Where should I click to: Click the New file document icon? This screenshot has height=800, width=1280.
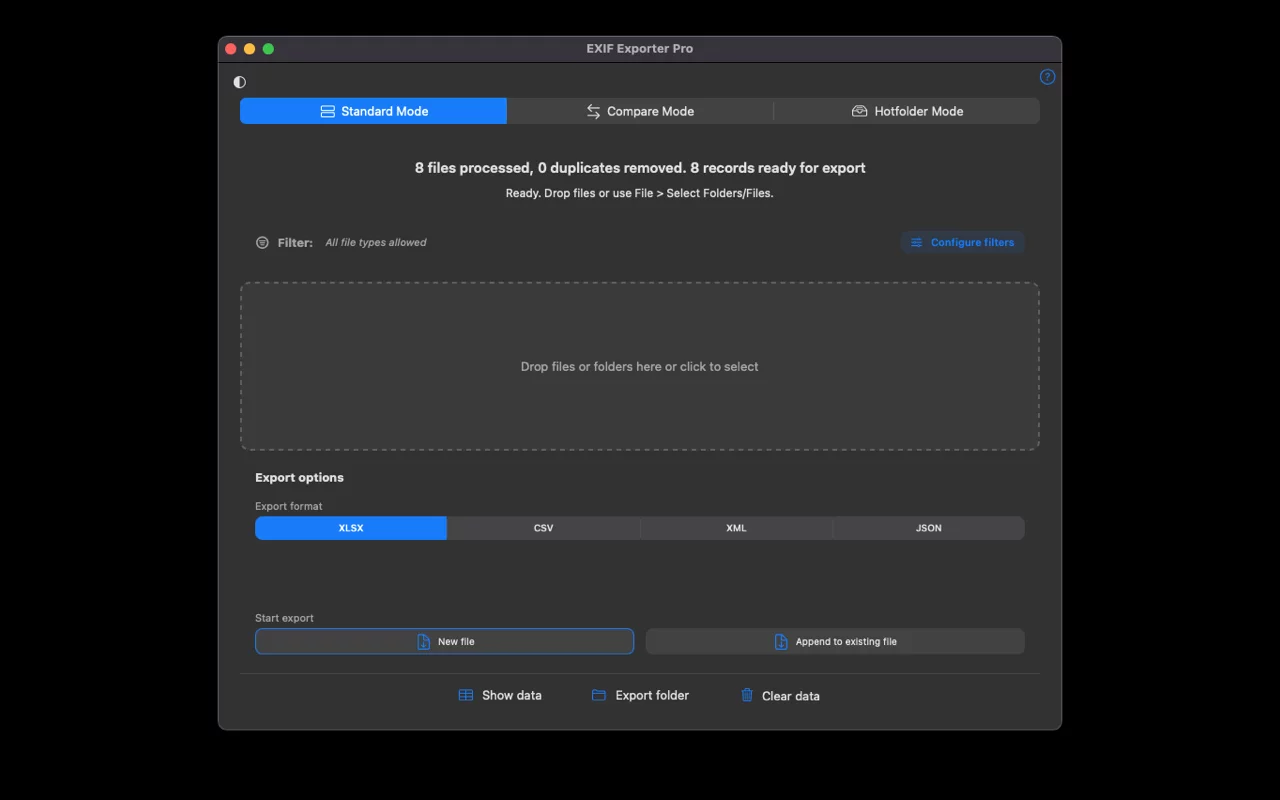pyautogui.click(x=424, y=642)
